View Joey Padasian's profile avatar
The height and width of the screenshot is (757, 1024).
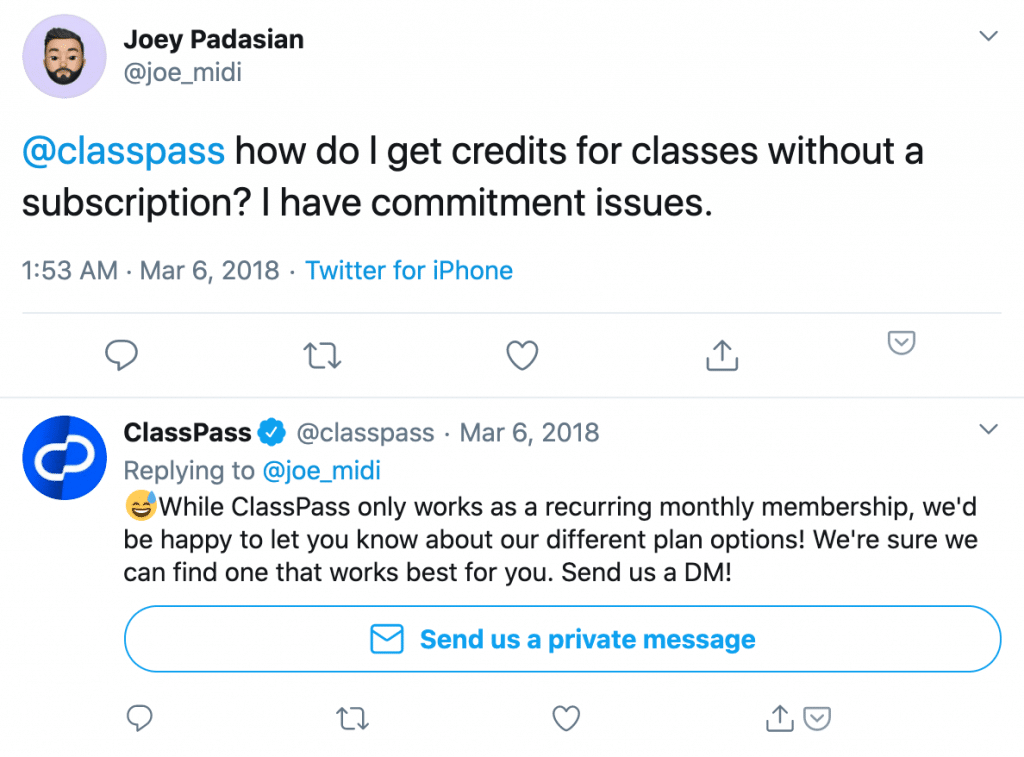[64, 56]
